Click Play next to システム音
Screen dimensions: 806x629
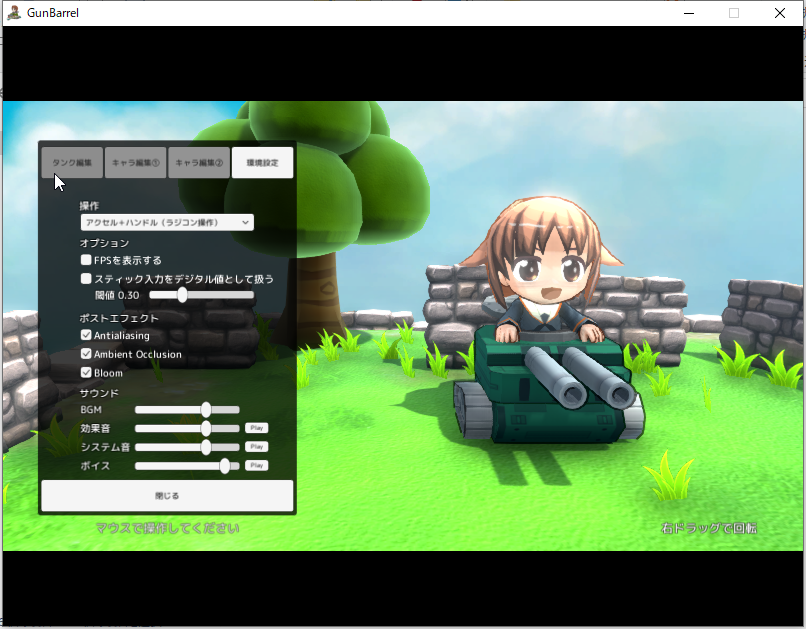click(x=257, y=447)
